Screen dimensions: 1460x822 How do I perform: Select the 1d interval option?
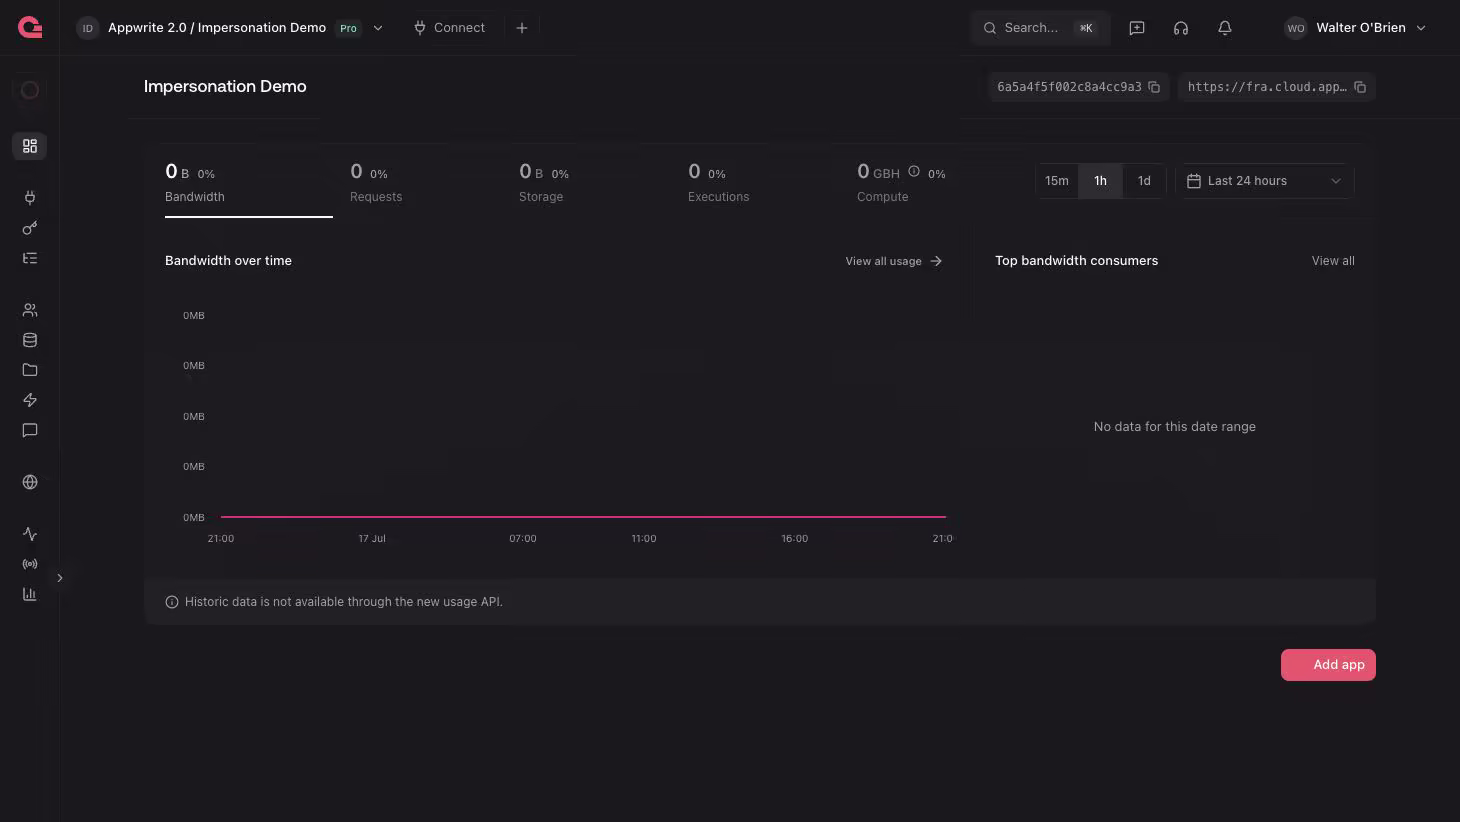click(1144, 181)
